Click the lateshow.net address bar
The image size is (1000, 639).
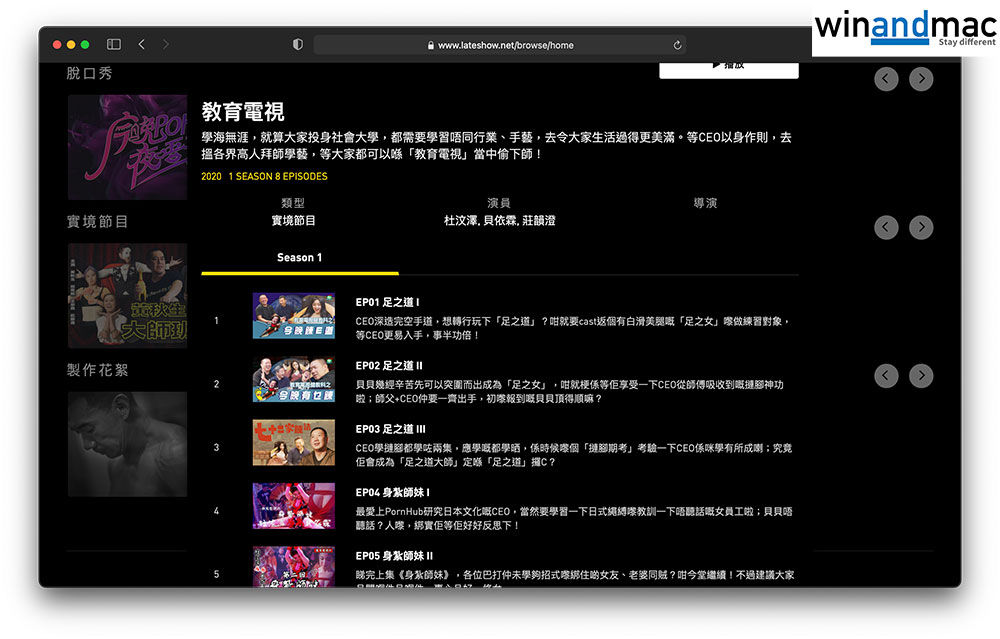(500, 45)
